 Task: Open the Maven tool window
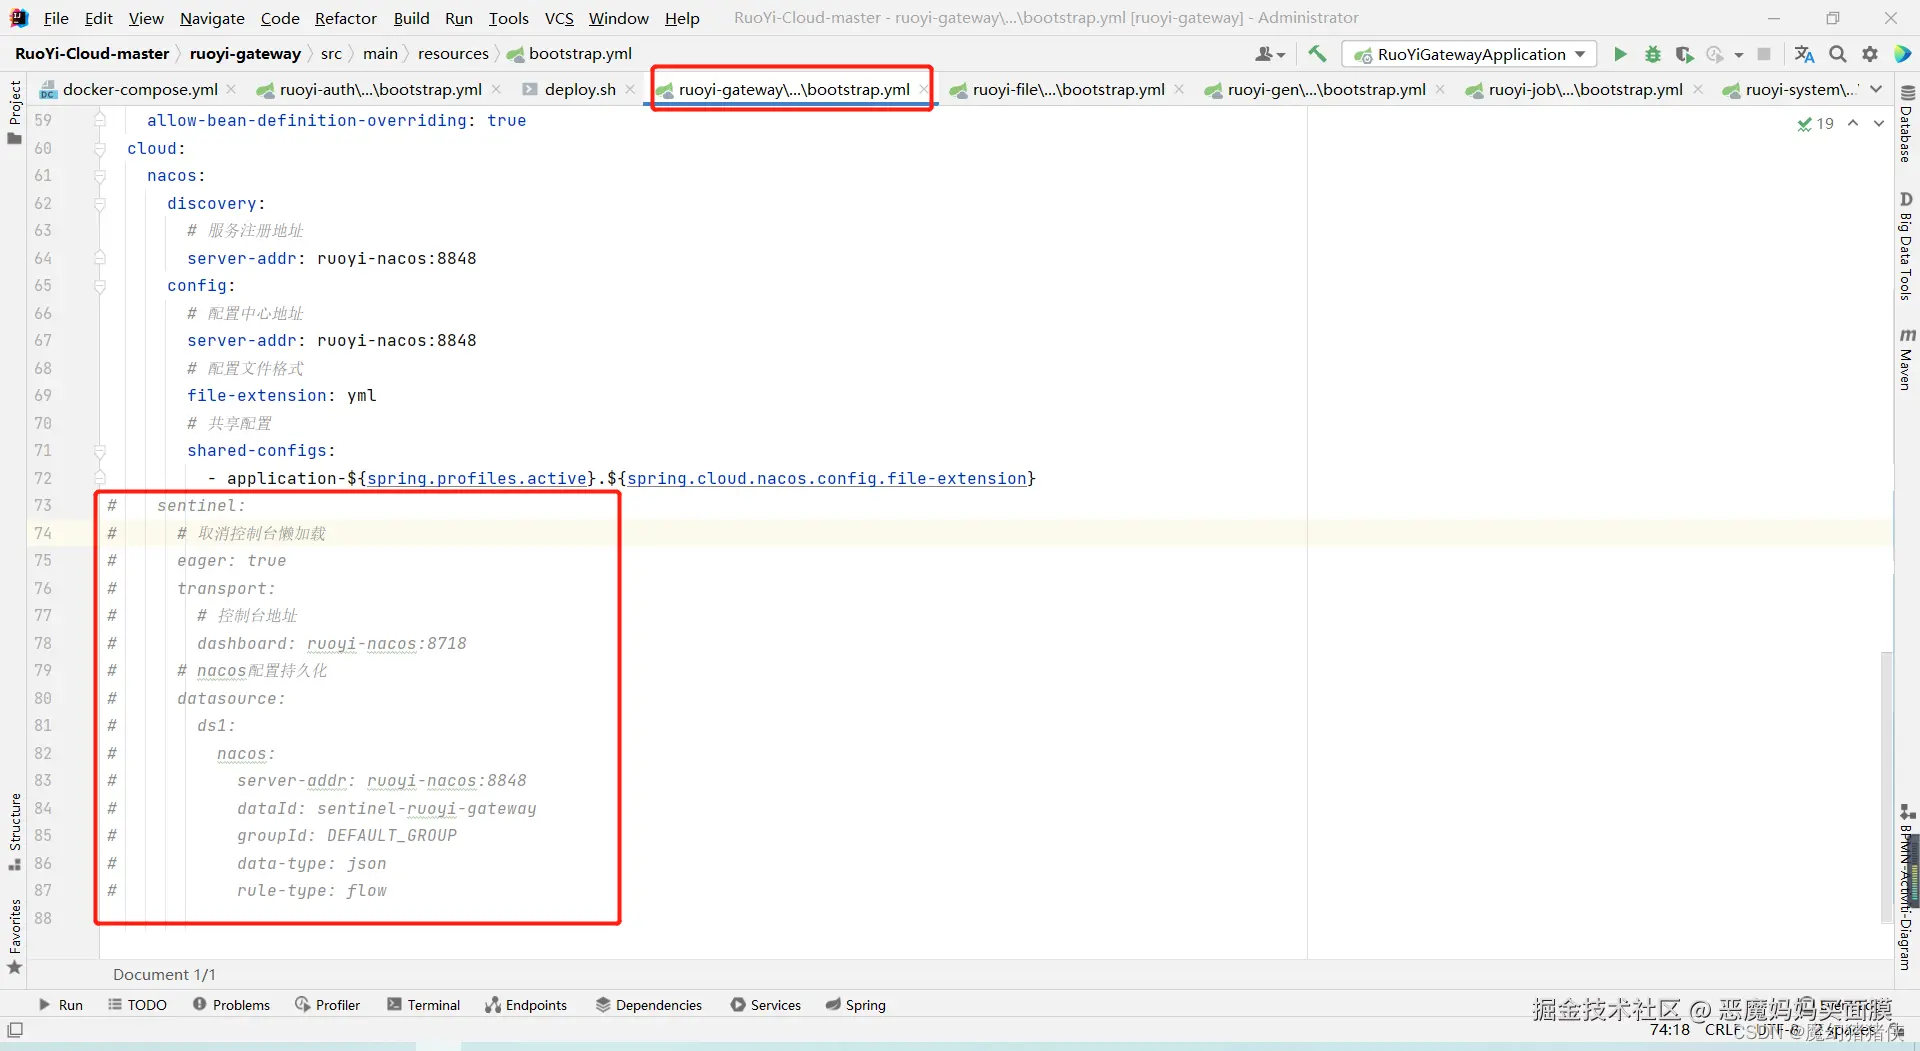click(x=1907, y=359)
